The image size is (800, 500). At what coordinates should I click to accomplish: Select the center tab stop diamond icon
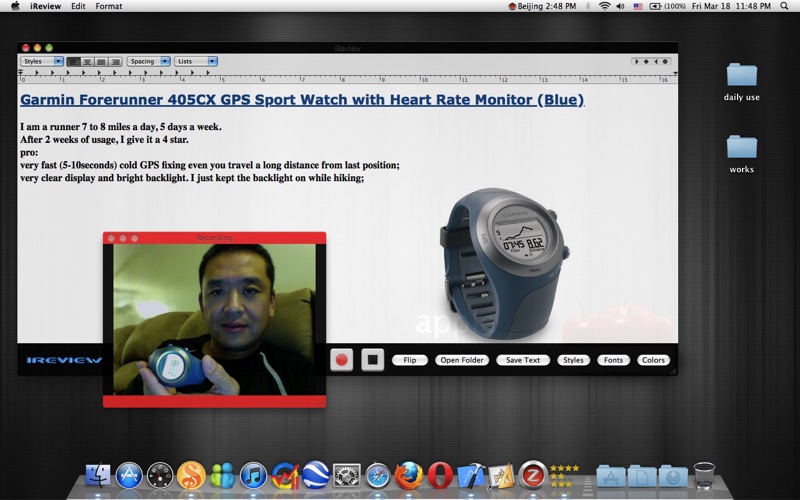point(646,61)
